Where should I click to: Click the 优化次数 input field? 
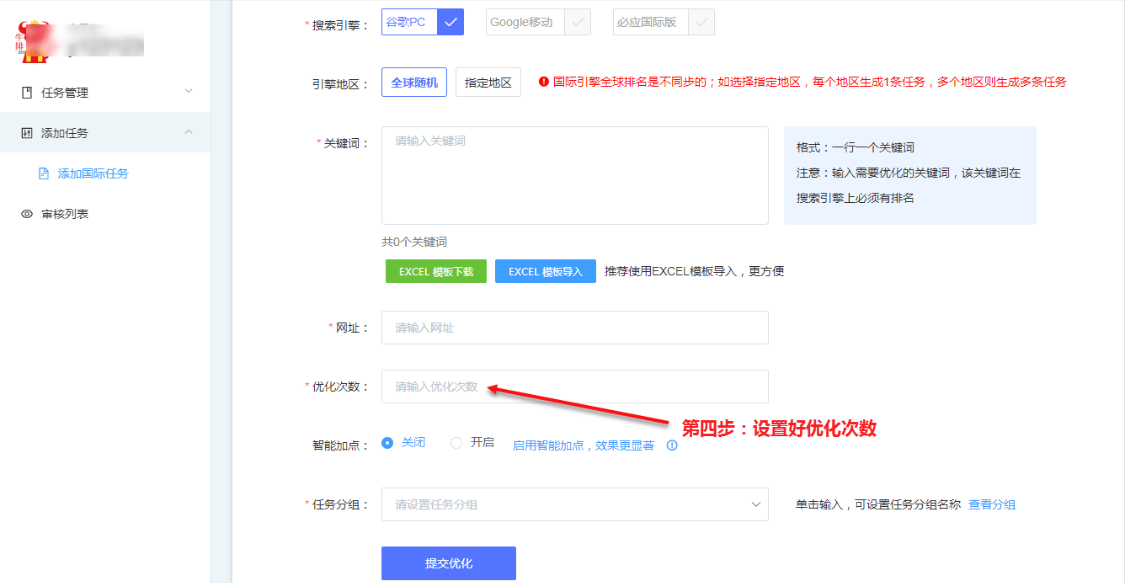click(x=574, y=387)
